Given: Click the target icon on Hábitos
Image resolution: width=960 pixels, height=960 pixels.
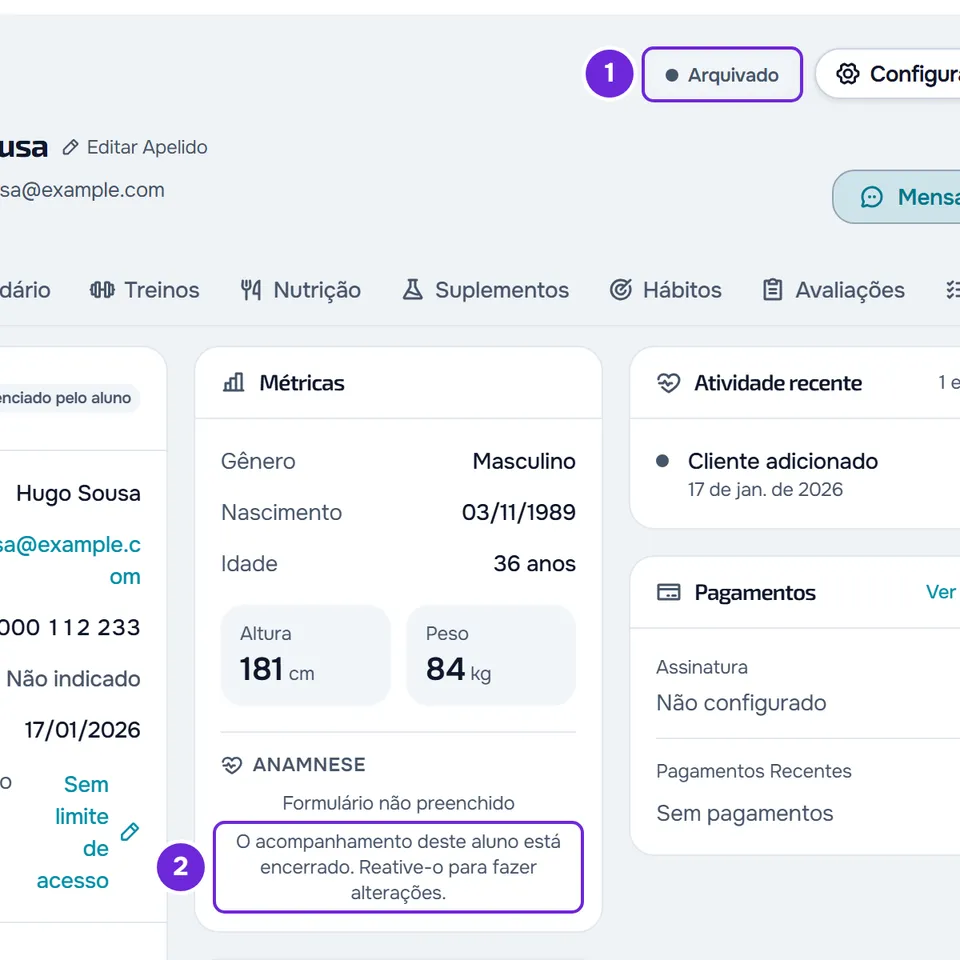Looking at the screenshot, I should [x=621, y=290].
